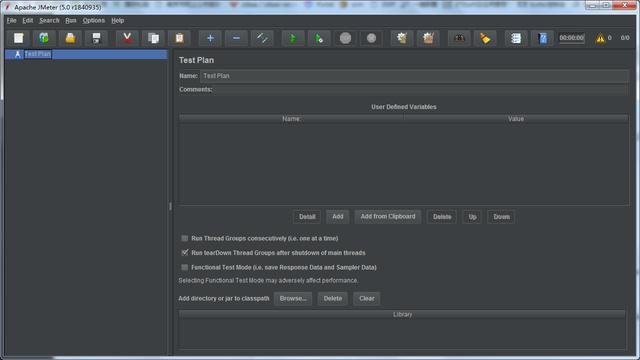This screenshot has width=640, height=360.
Task: Open the Templates icon in toolbar
Action: pyautogui.click(x=44, y=38)
